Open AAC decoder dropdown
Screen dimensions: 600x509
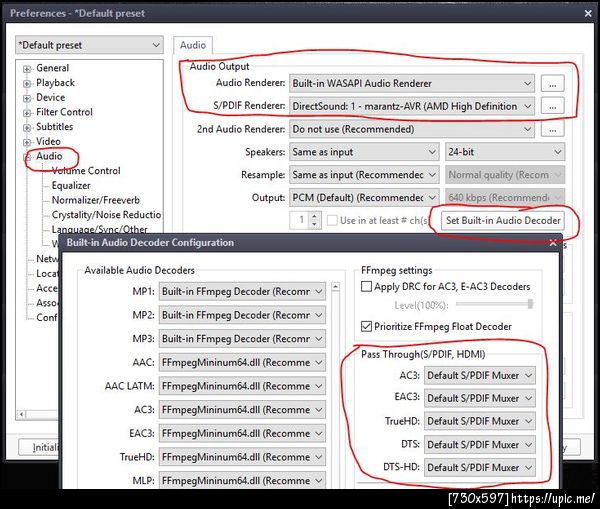point(242,362)
